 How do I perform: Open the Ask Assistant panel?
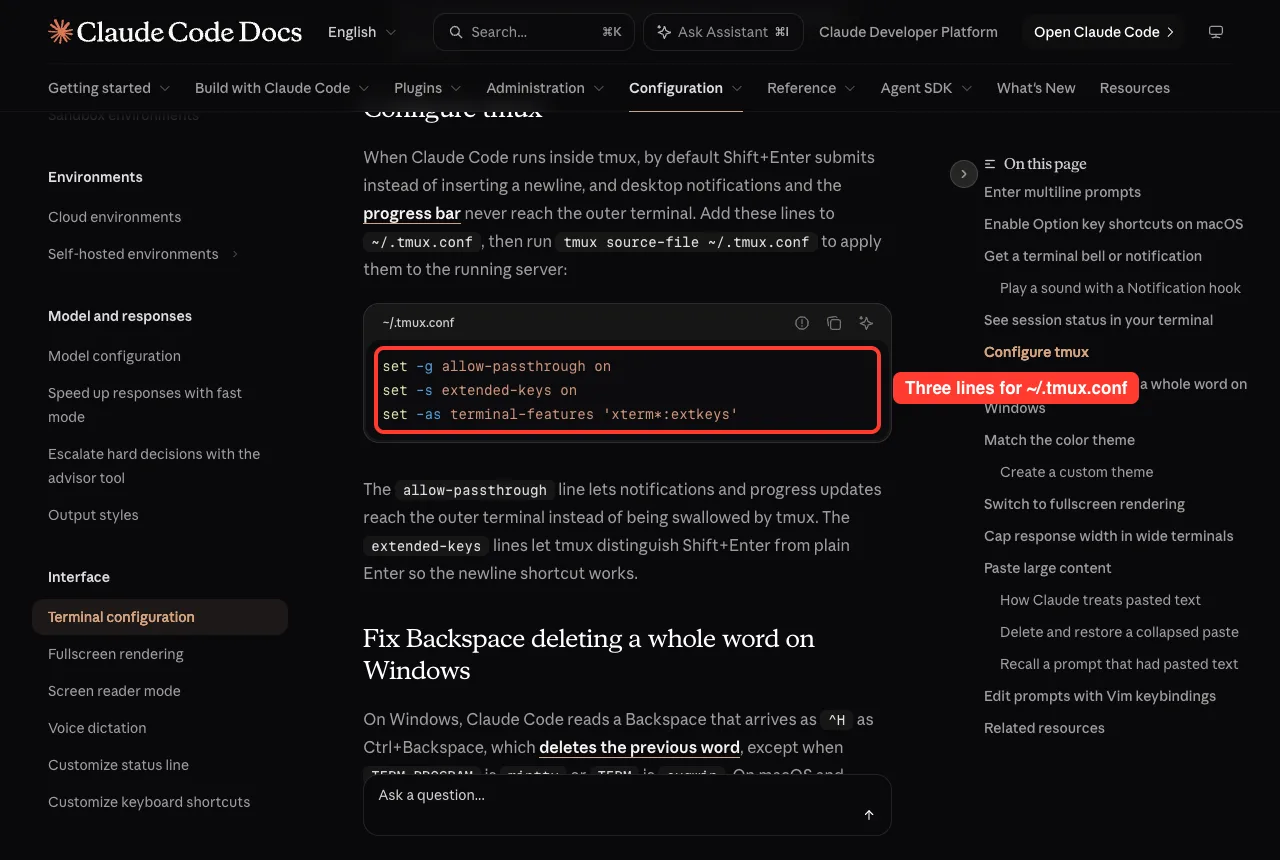[723, 32]
